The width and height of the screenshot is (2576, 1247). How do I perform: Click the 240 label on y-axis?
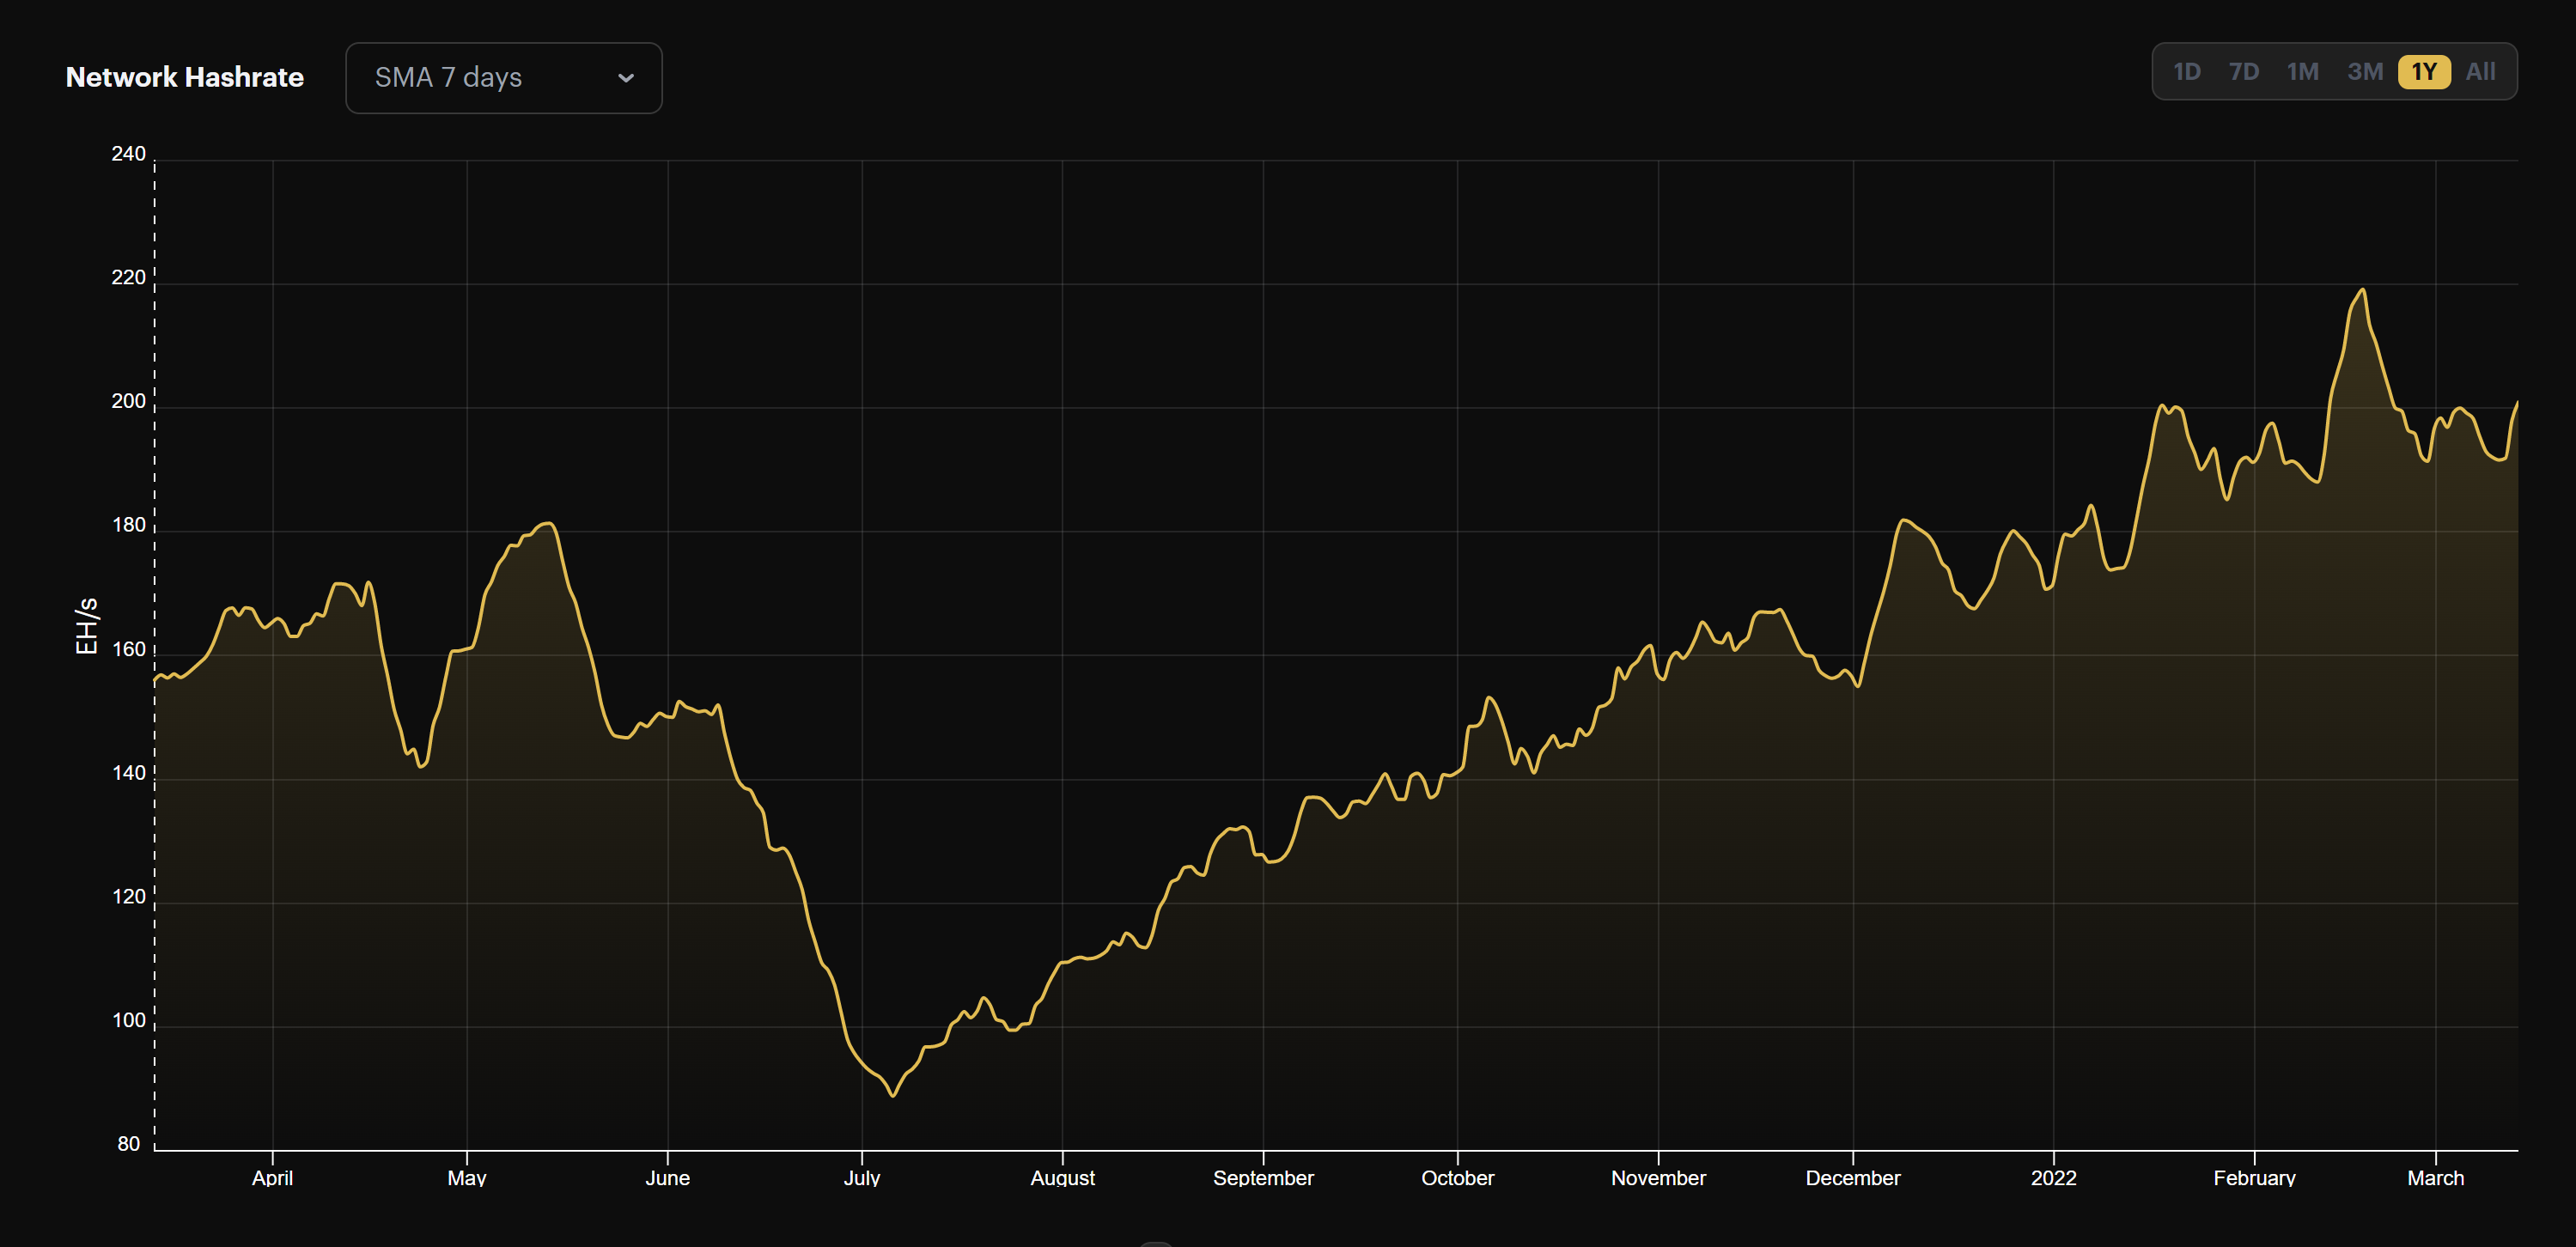[128, 154]
